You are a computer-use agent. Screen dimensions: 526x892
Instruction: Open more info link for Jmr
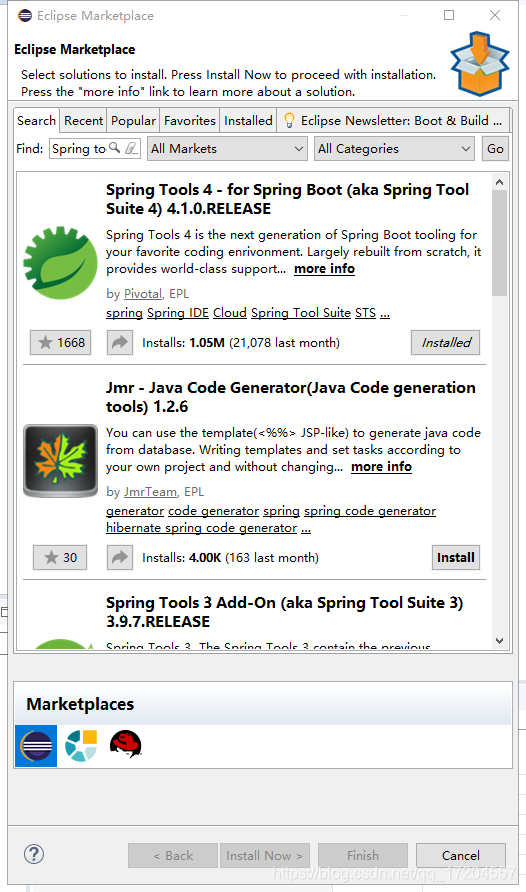(x=382, y=466)
